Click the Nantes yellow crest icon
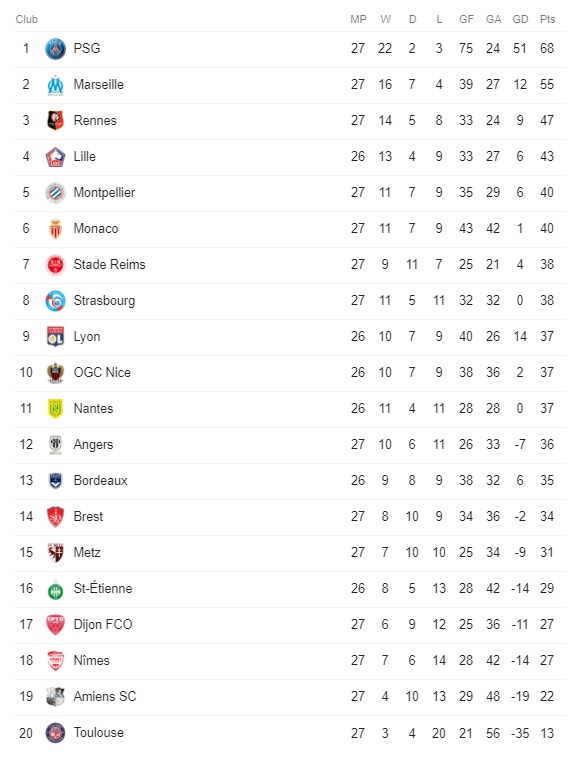The height and width of the screenshot is (766, 581). tap(55, 409)
